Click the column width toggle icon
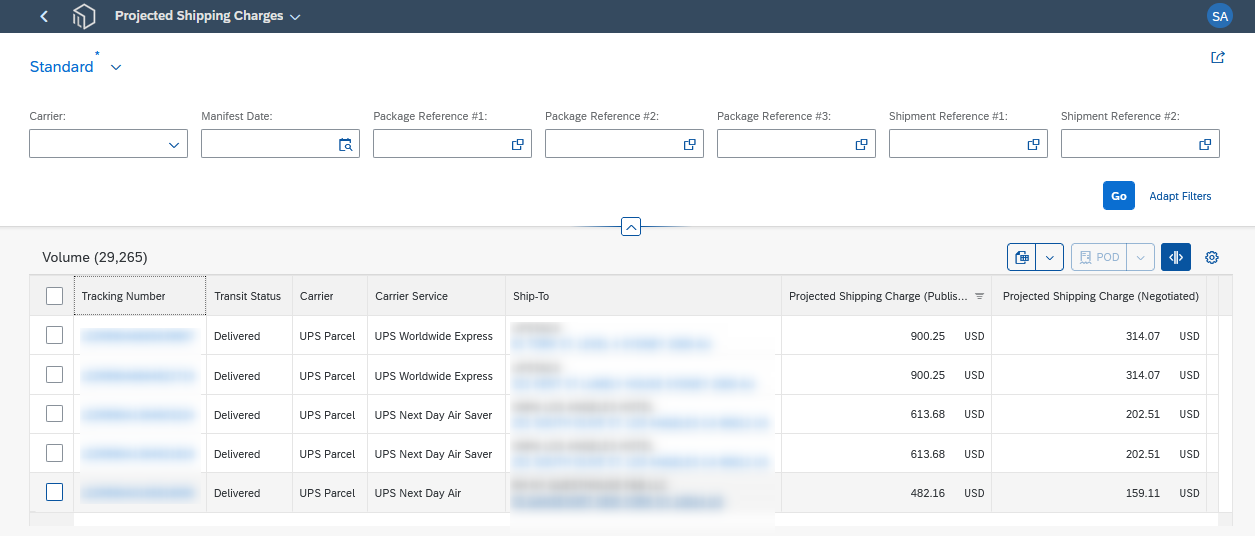This screenshot has height=536, width=1255. tap(1176, 257)
